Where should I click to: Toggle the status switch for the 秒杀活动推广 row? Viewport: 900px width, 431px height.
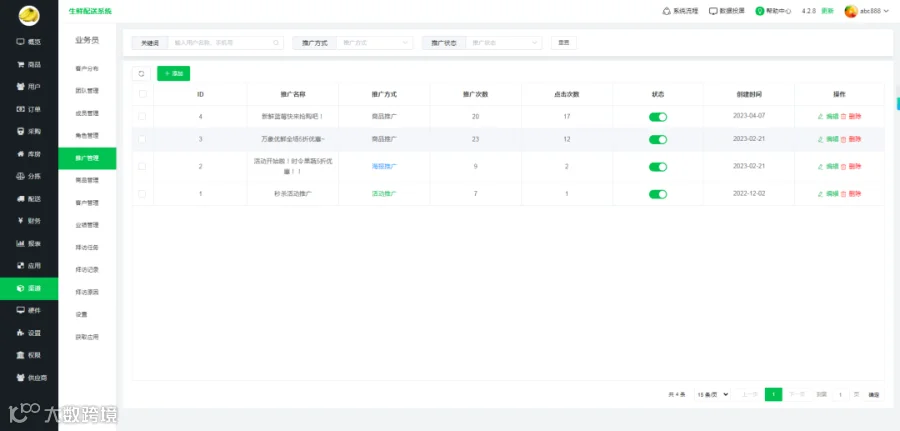click(658, 195)
